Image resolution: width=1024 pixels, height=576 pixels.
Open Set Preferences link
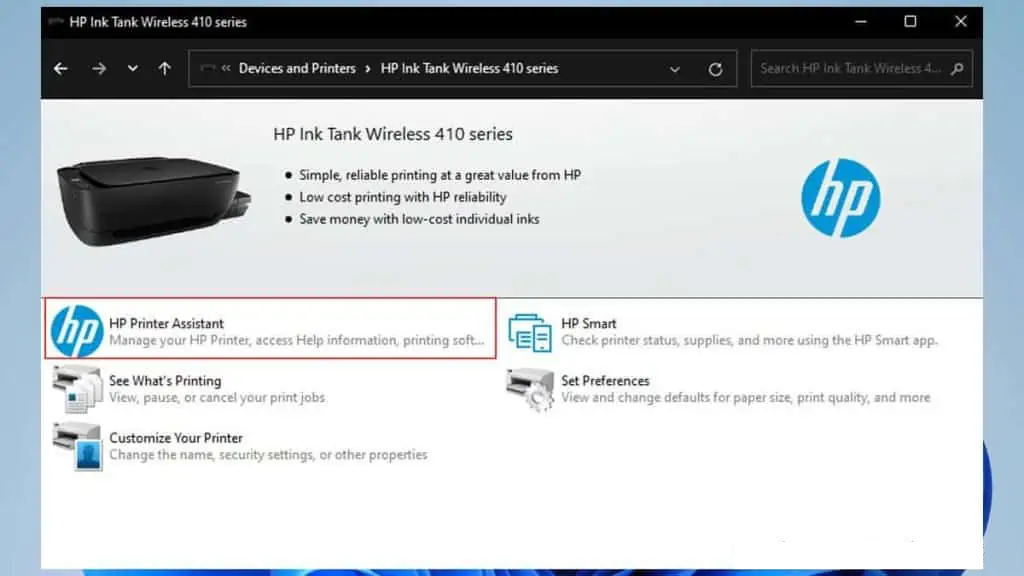pos(605,381)
